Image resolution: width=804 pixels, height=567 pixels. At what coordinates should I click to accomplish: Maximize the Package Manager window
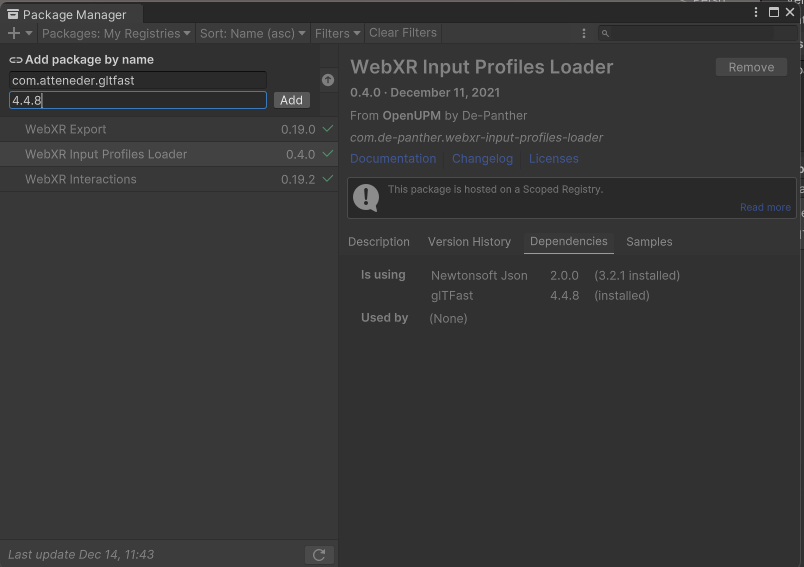tap(774, 12)
